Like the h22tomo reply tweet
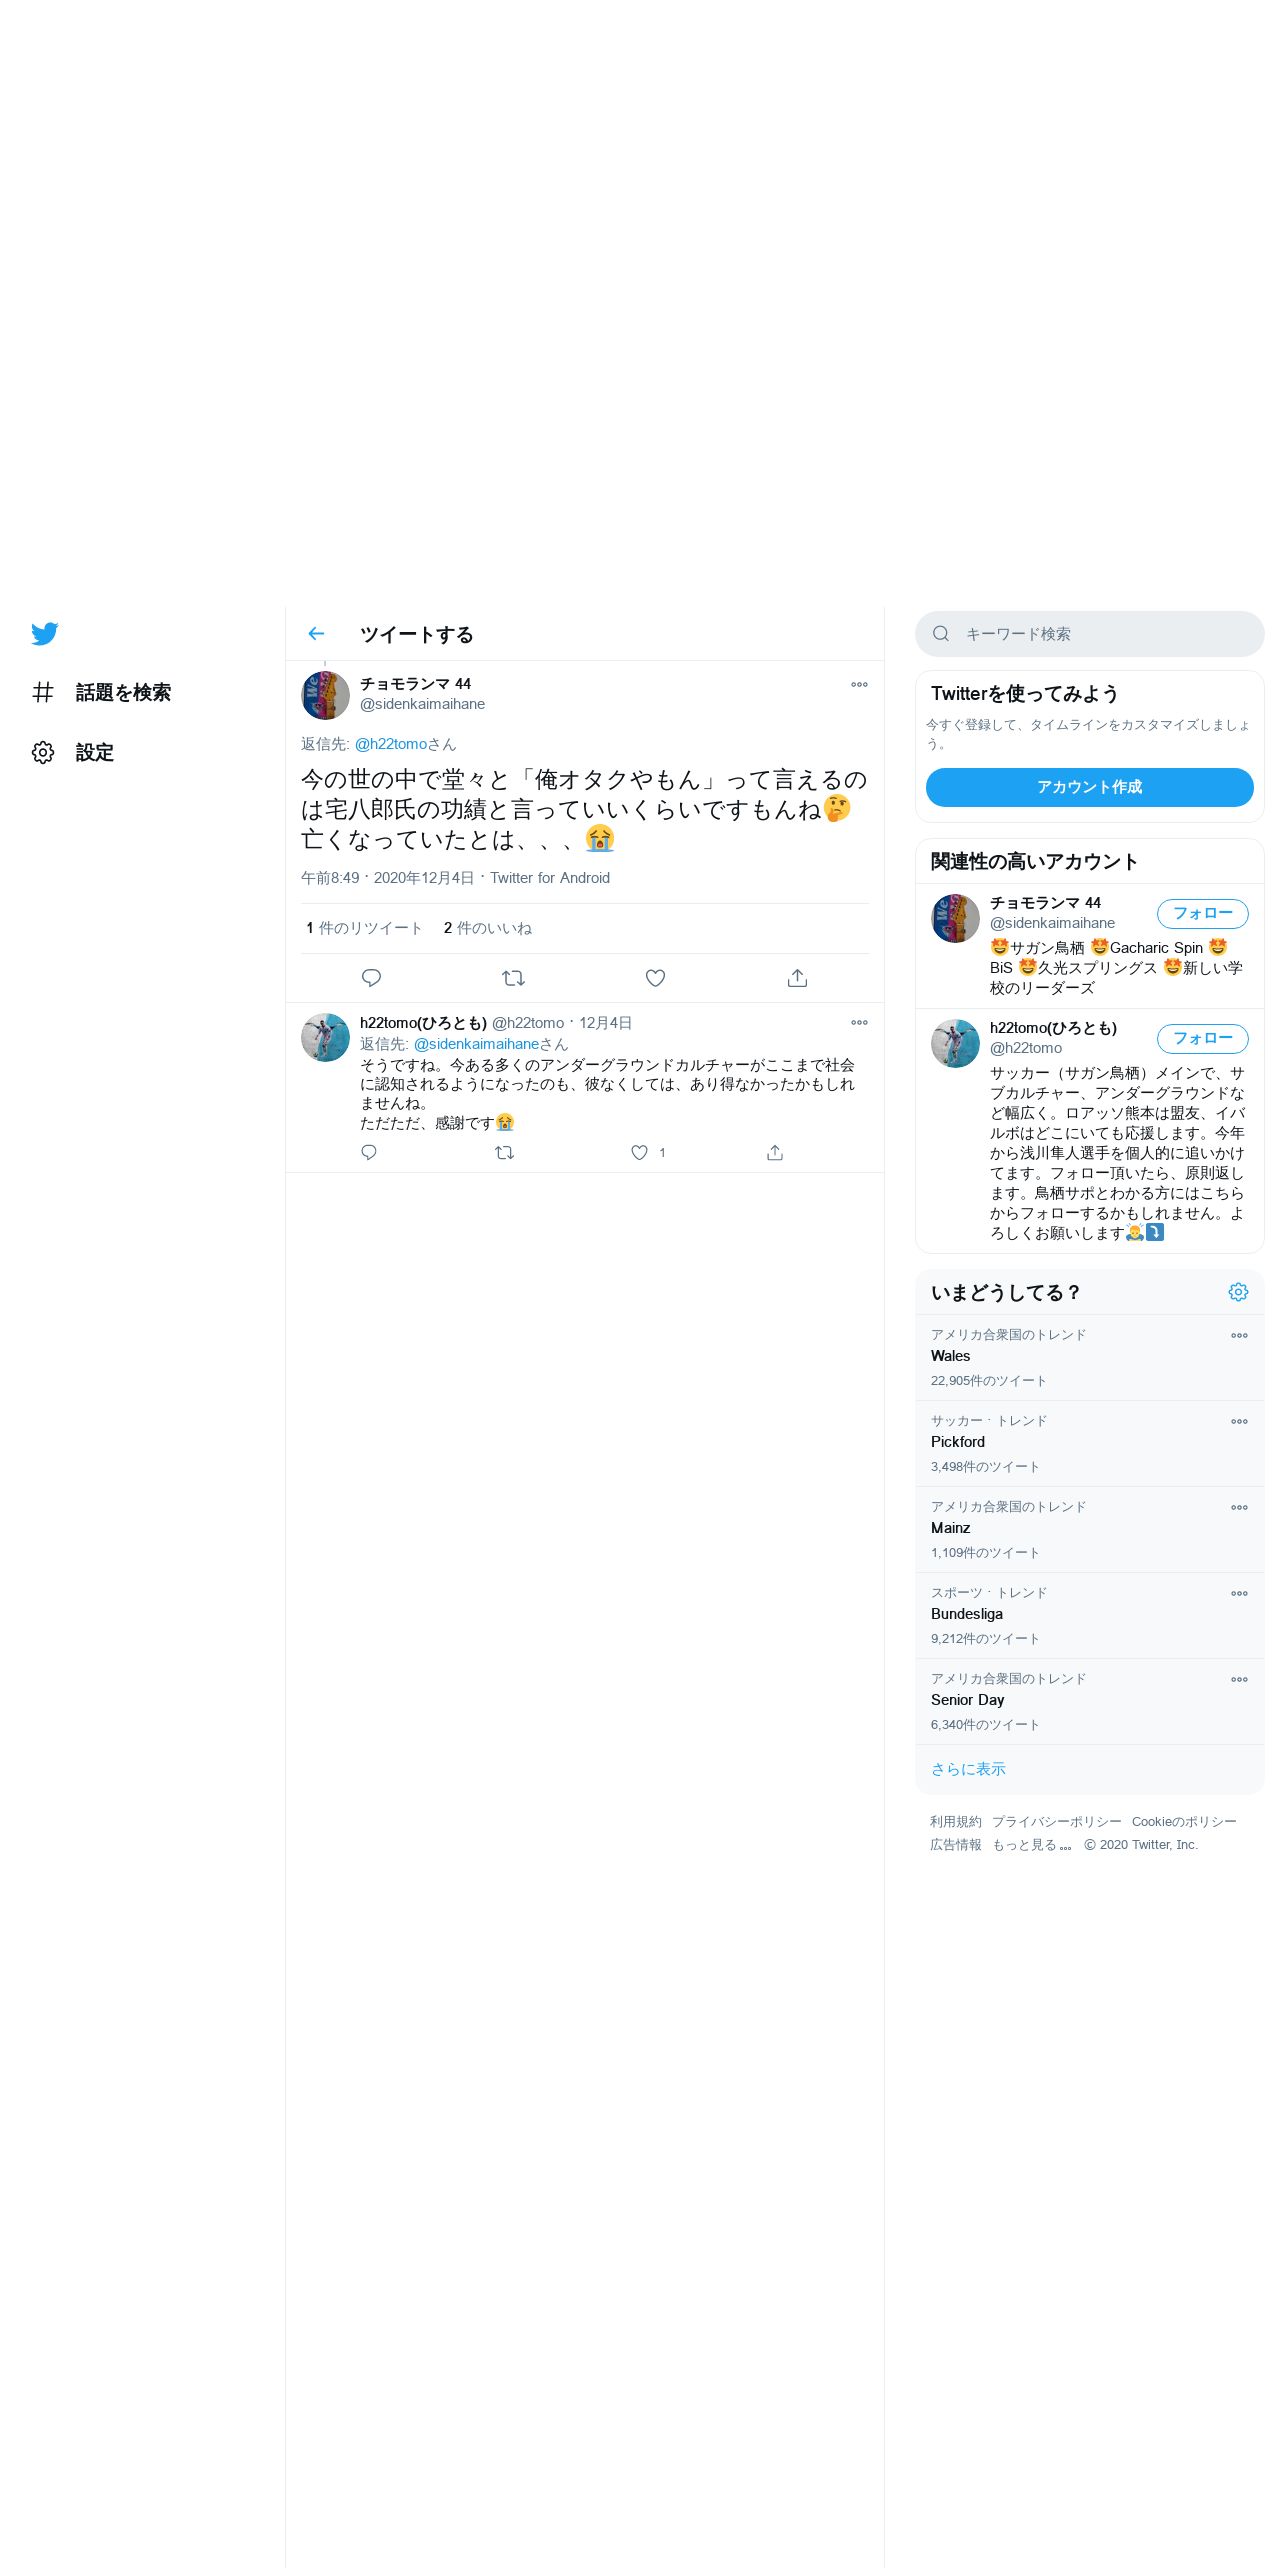Viewport: 1284px width, 2568px height. [640, 1153]
